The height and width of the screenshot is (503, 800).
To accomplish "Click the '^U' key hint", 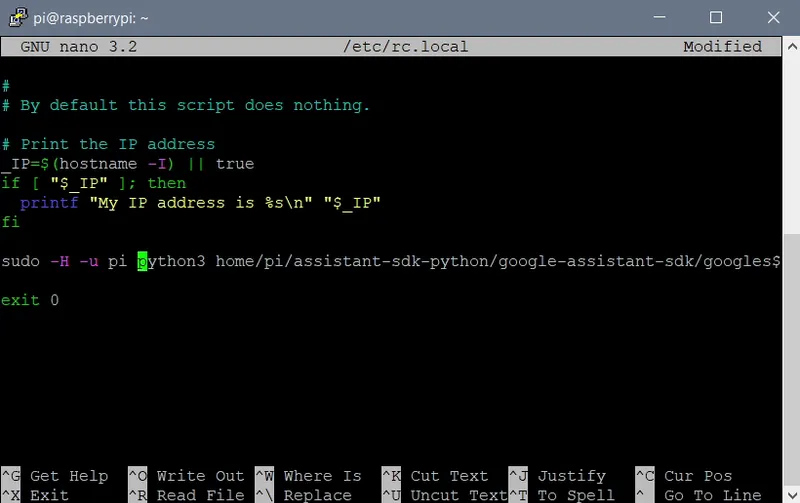I will 391,495.
